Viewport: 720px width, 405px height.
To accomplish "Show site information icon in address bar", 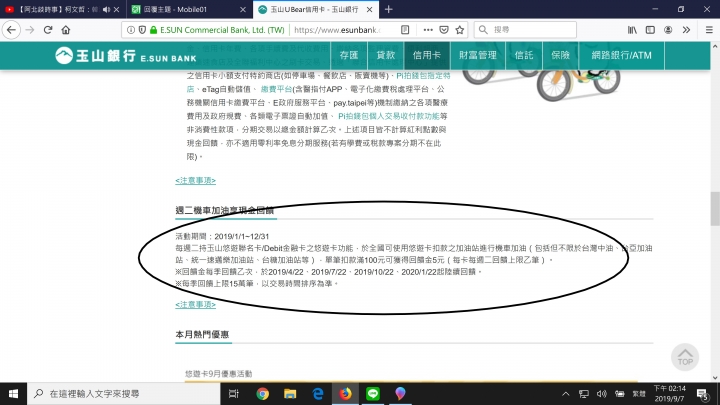I will (131, 30).
